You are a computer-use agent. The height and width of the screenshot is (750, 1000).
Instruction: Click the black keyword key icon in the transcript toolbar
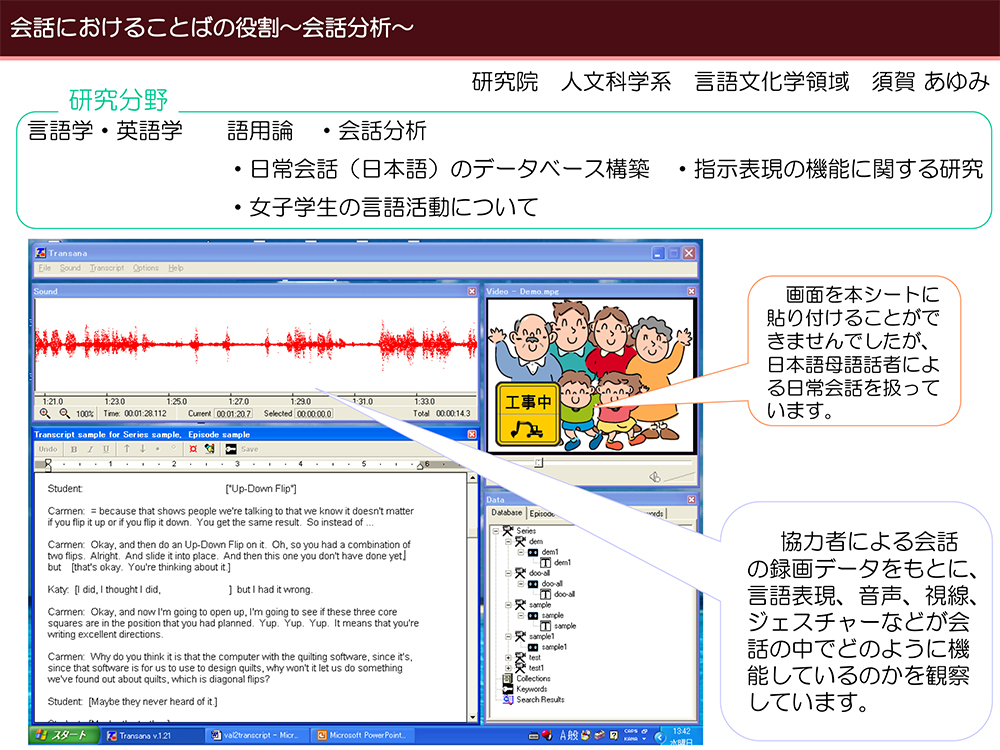point(231,449)
